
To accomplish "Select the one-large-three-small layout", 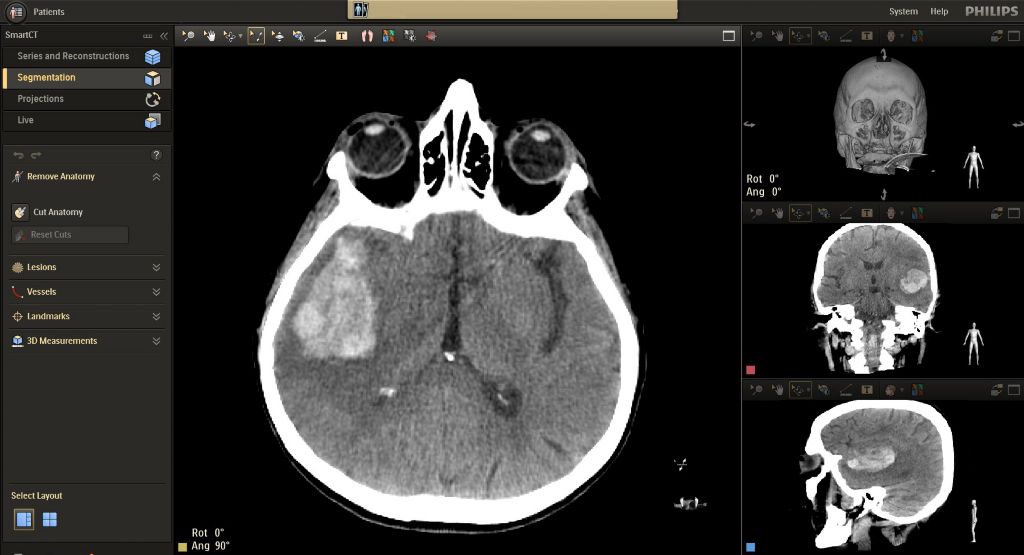I will [24, 520].
